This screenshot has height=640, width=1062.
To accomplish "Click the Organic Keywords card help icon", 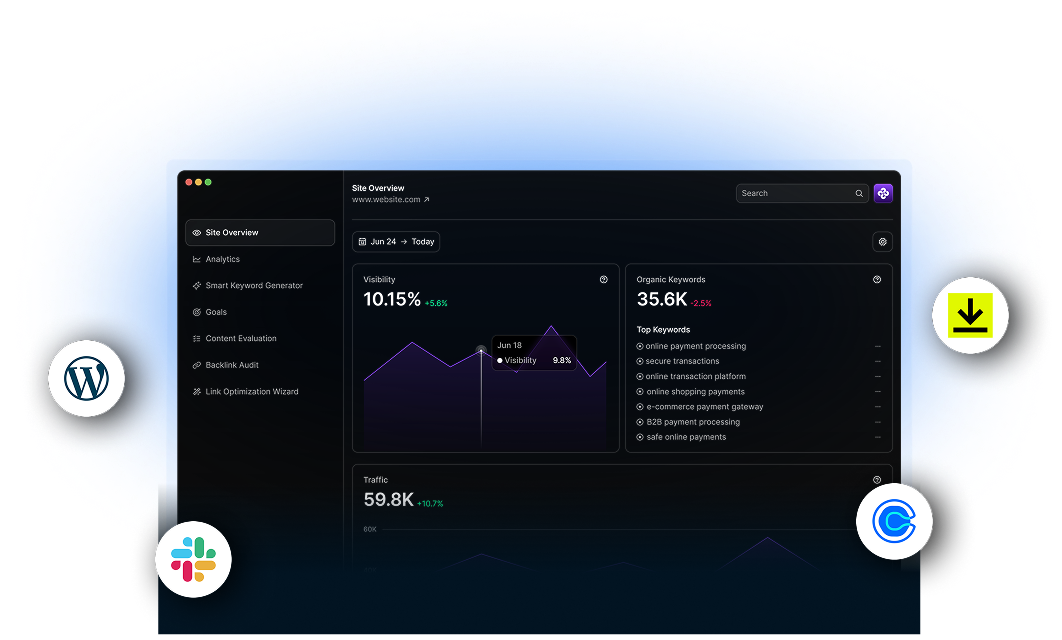I will tap(876, 279).
